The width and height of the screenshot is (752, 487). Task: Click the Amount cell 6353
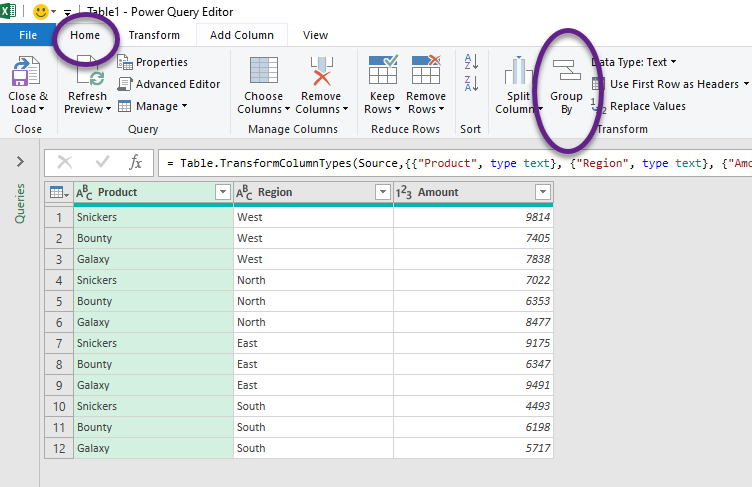pos(473,301)
